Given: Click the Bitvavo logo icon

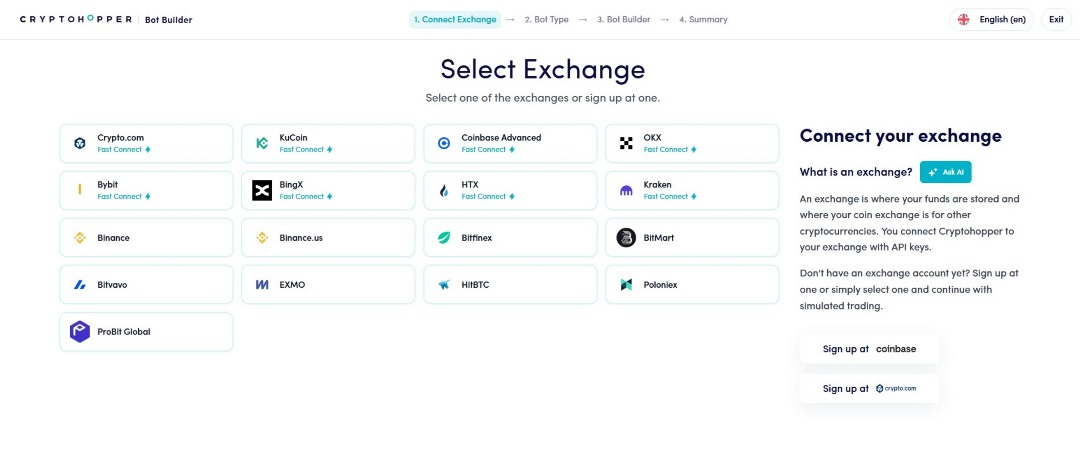Looking at the screenshot, I should coord(80,284).
